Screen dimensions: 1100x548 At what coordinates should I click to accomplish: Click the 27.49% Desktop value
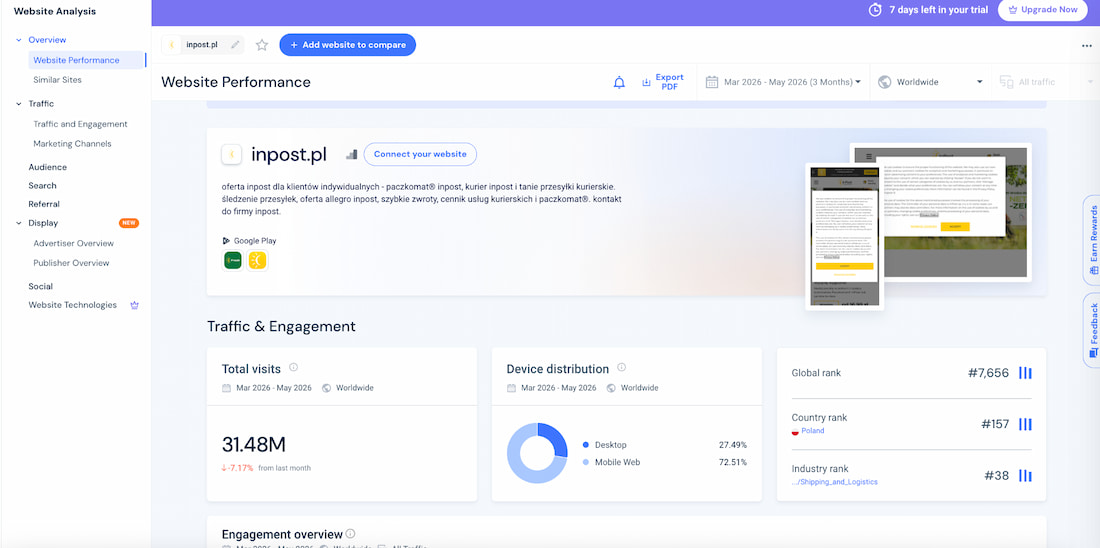(732, 445)
